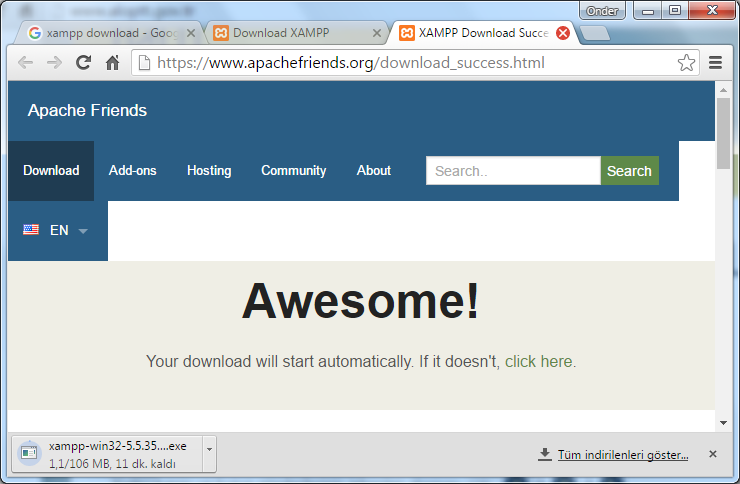
Task: Open the About menu item
Action: (x=374, y=171)
